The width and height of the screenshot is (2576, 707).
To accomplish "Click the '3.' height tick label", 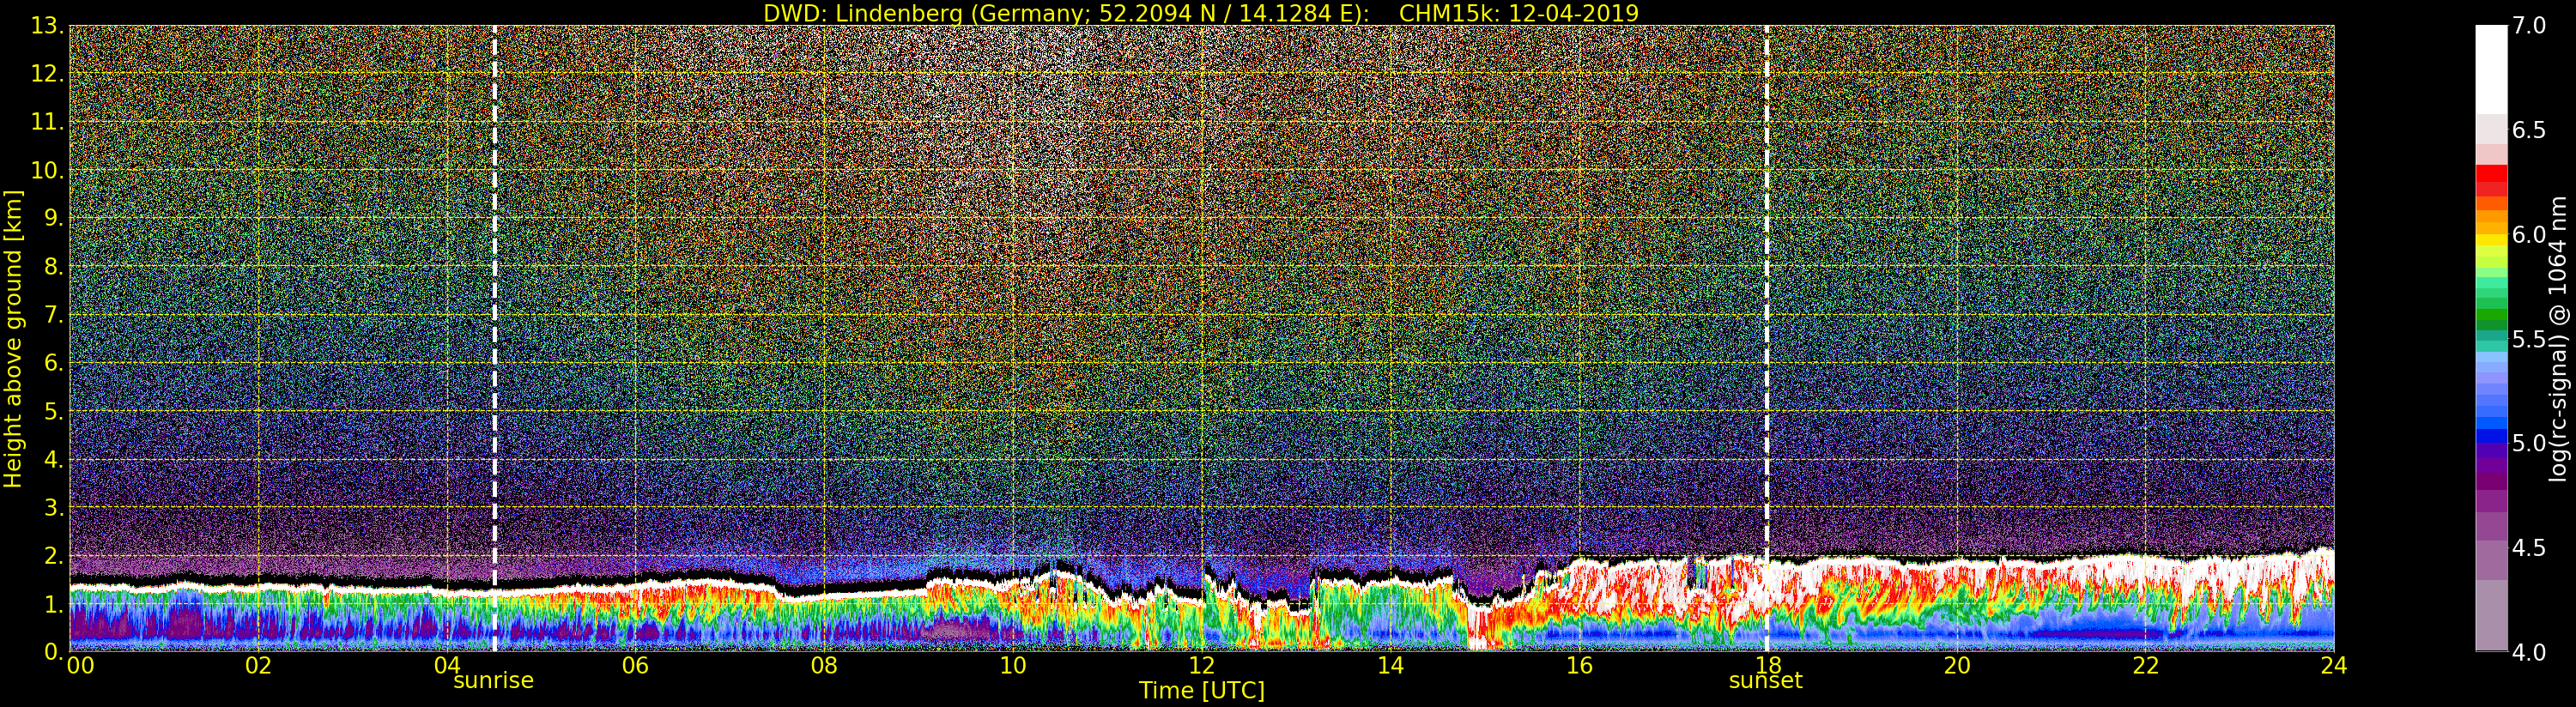I will (53, 507).
